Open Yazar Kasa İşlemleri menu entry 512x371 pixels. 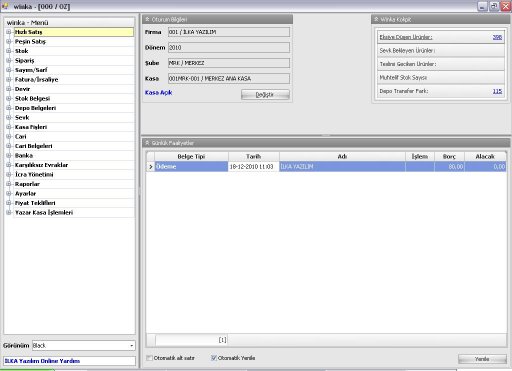(44, 213)
